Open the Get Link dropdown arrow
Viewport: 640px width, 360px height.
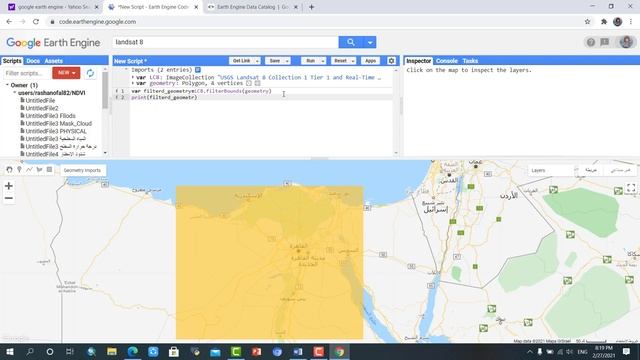click(x=257, y=61)
